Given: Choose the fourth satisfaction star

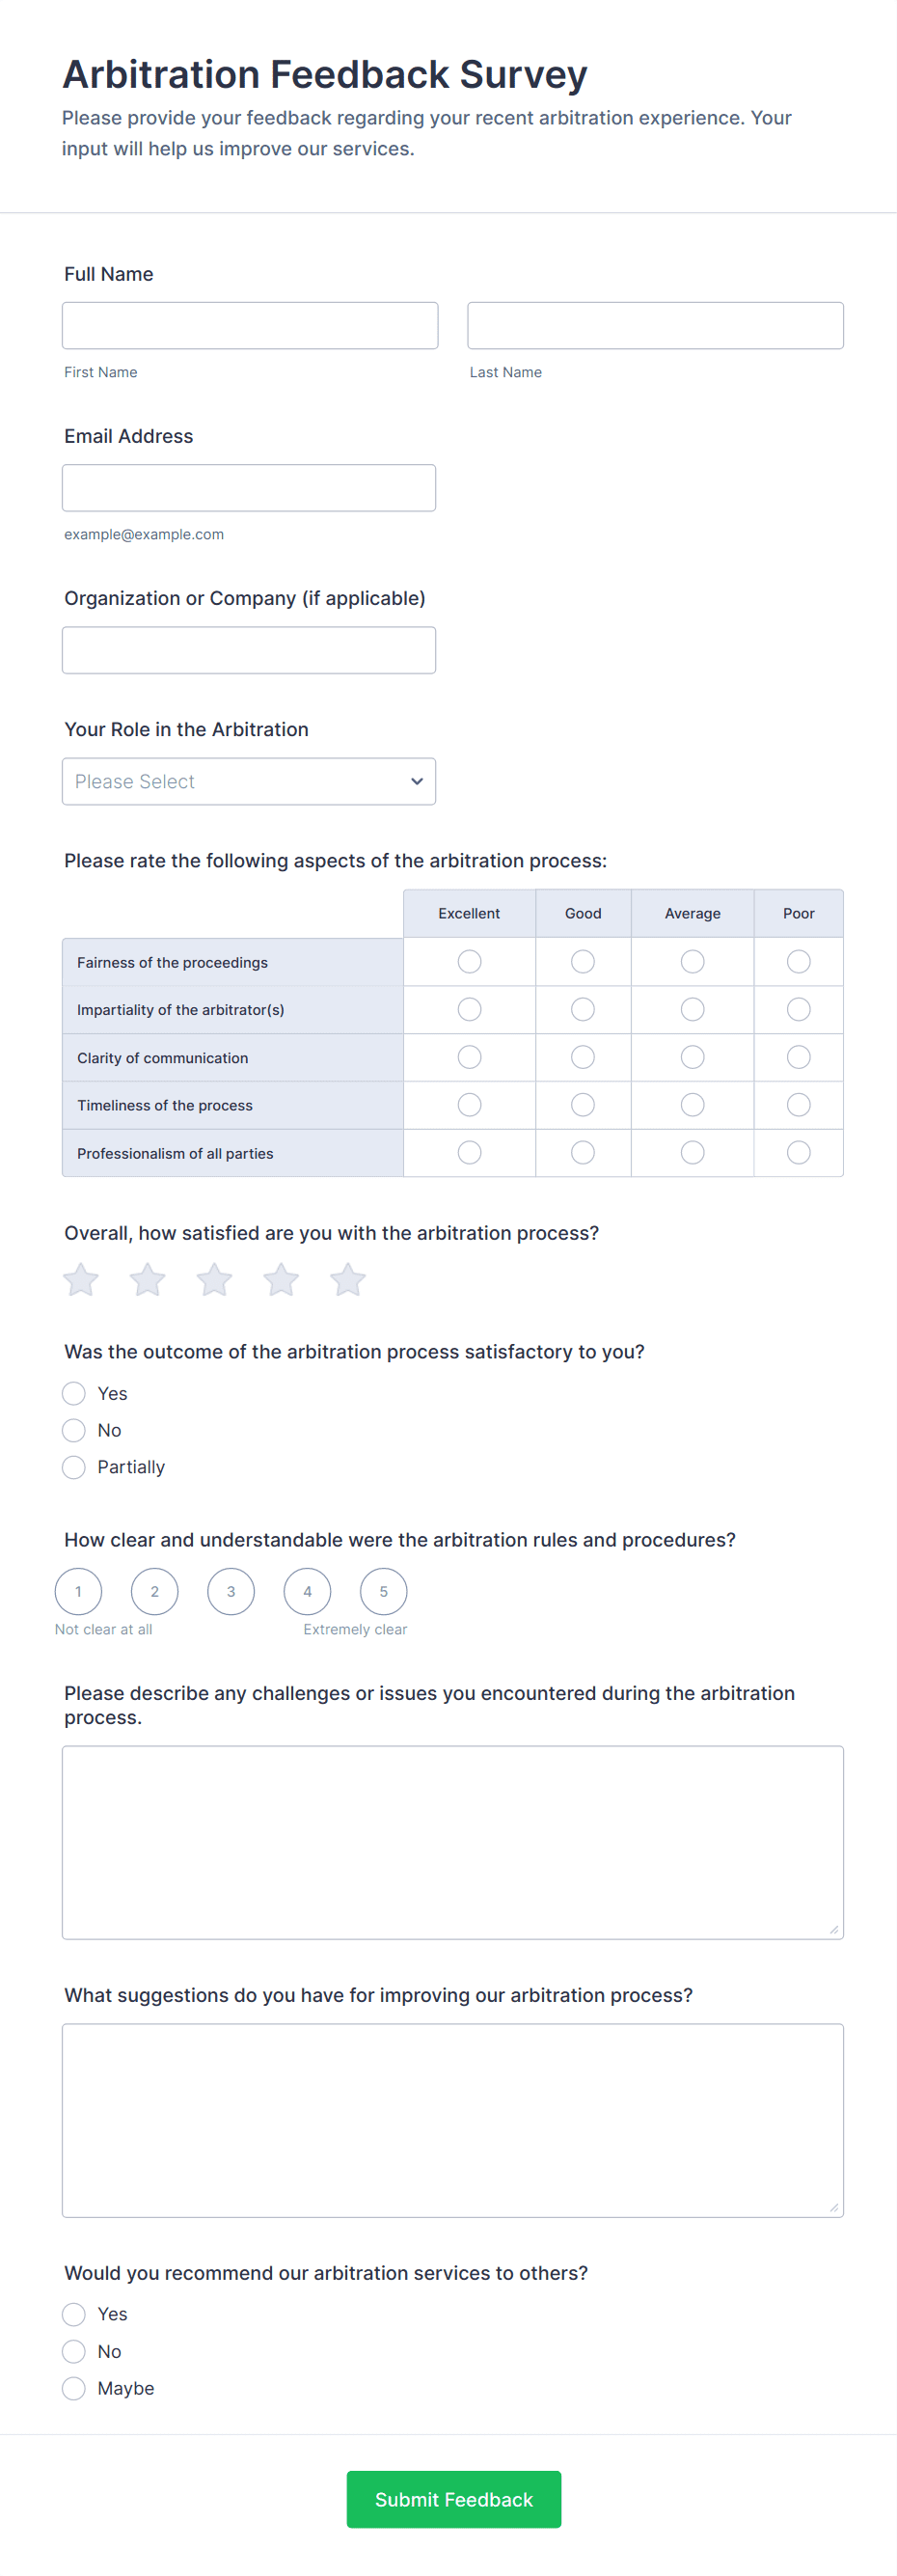Looking at the screenshot, I should [281, 1280].
